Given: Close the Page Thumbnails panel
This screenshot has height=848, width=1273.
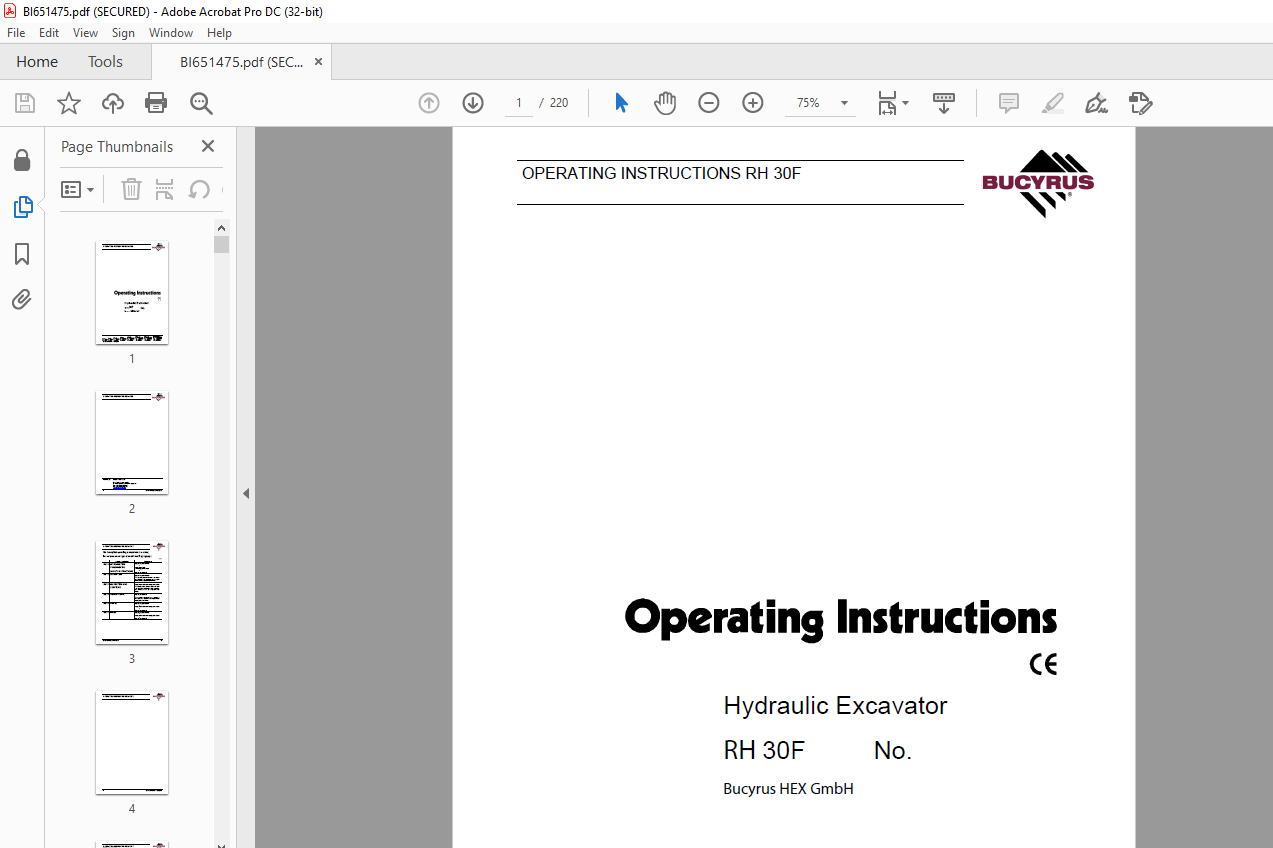Looking at the screenshot, I should point(208,146).
